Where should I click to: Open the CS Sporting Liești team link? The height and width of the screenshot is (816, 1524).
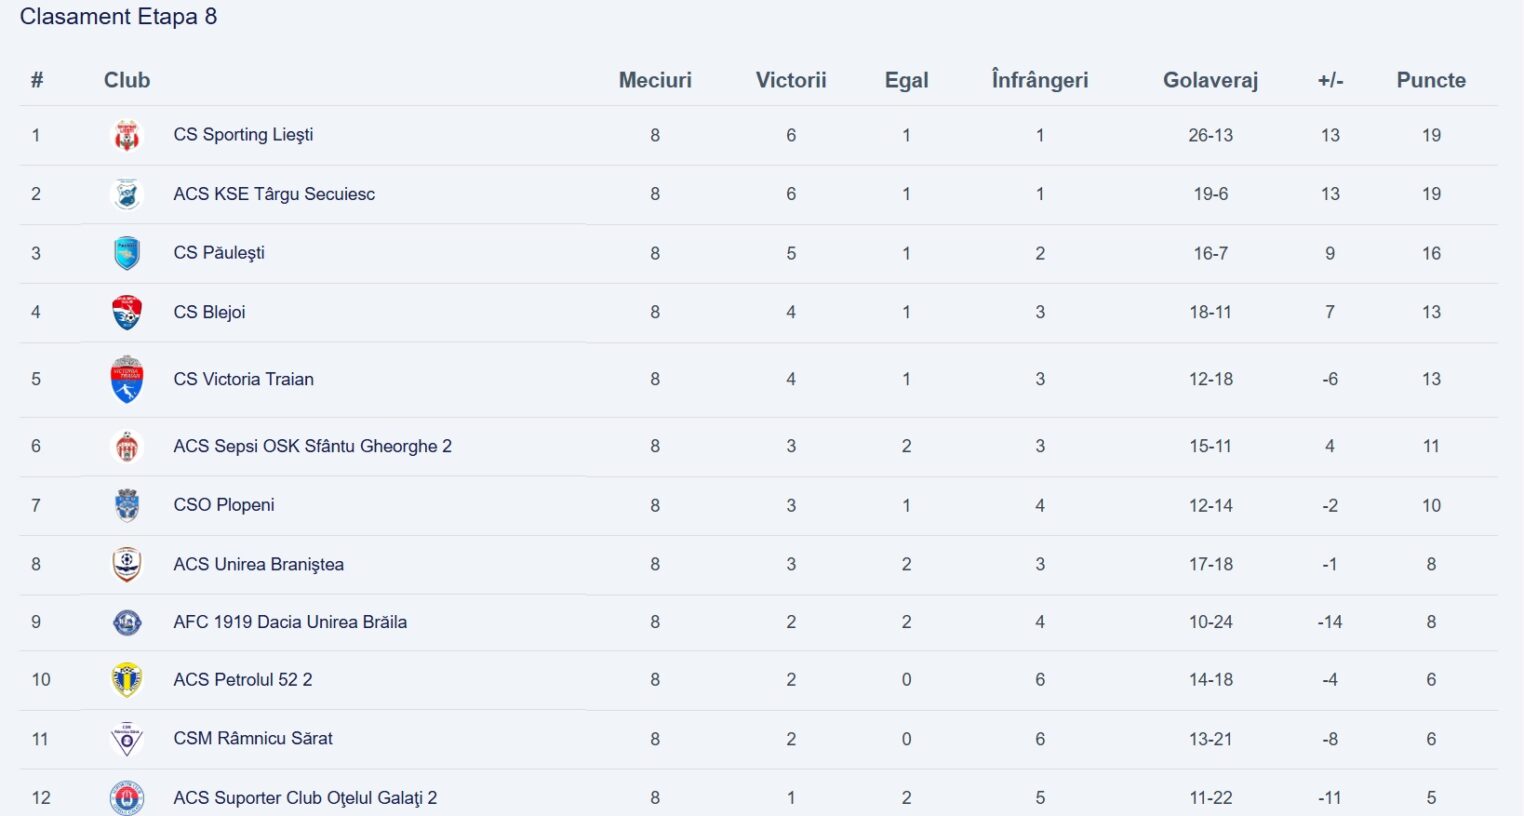click(243, 135)
